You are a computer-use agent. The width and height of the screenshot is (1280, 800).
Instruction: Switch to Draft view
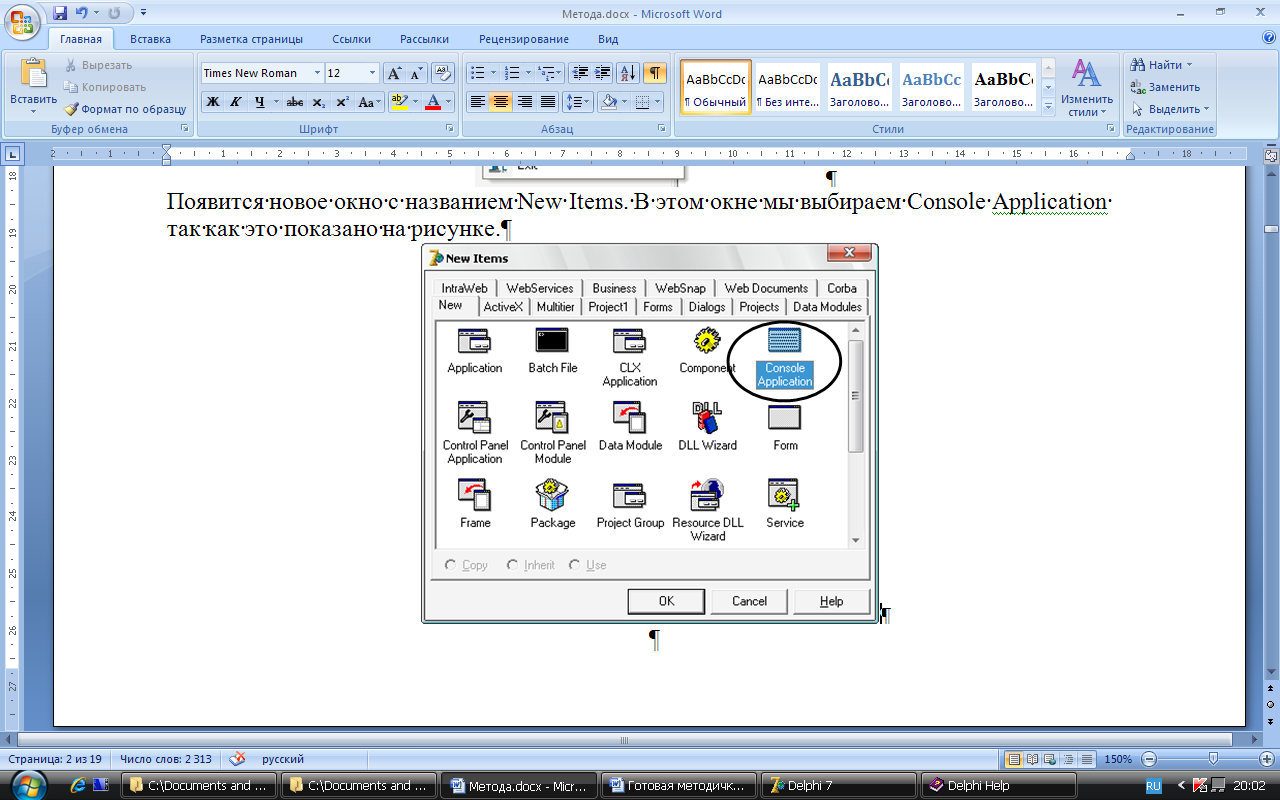pyautogui.click(x=1086, y=759)
